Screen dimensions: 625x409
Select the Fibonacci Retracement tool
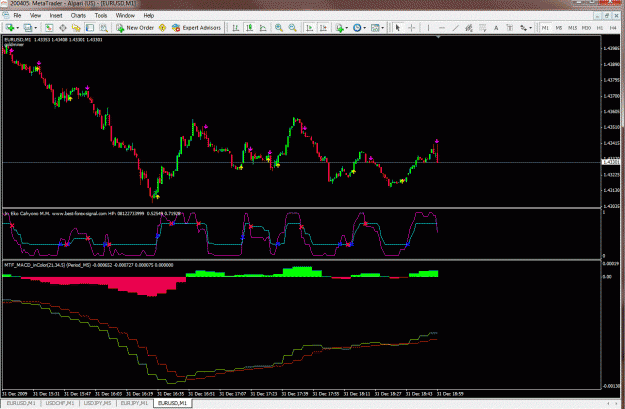click(x=482, y=28)
